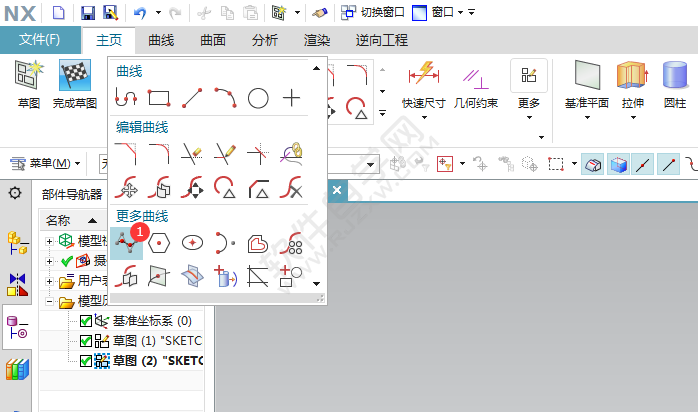698x412 pixels.
Task: Open Geometric Constraints (几何约束) tool
Action: point(476,85)
